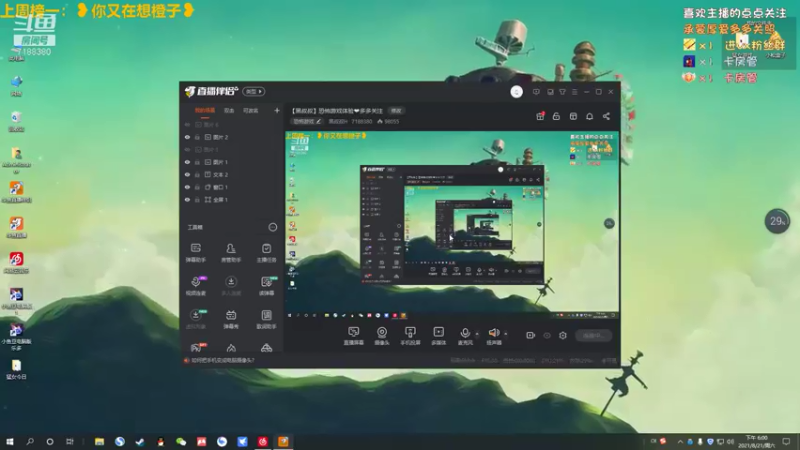Open the store icon beside the bell
Screen dimensions: 800x450
[573, 116]
